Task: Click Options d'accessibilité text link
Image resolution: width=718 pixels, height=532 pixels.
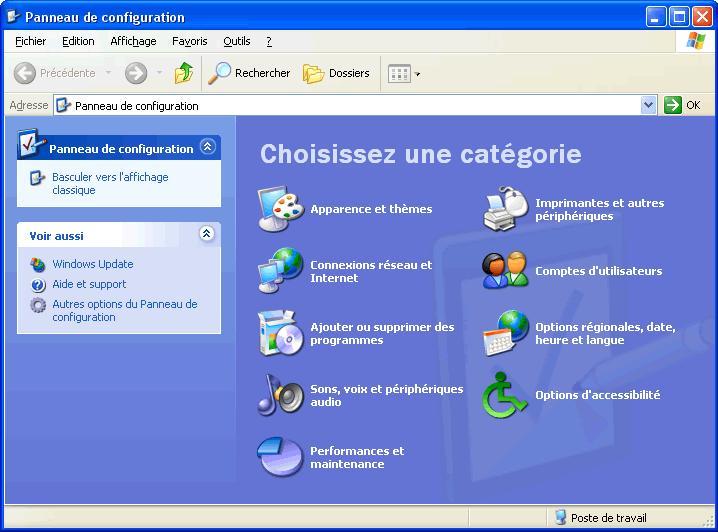Action: coord(598,395)
